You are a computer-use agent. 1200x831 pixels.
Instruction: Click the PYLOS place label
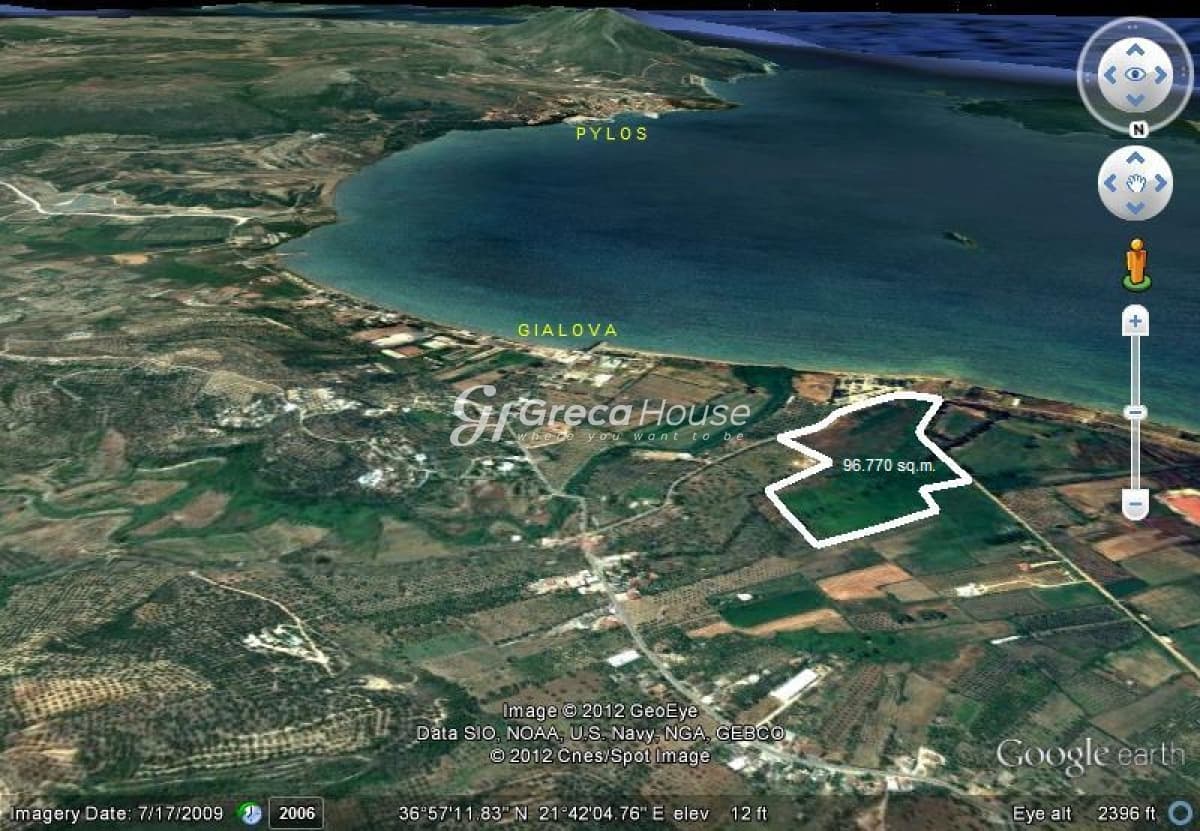coord(612,133)
